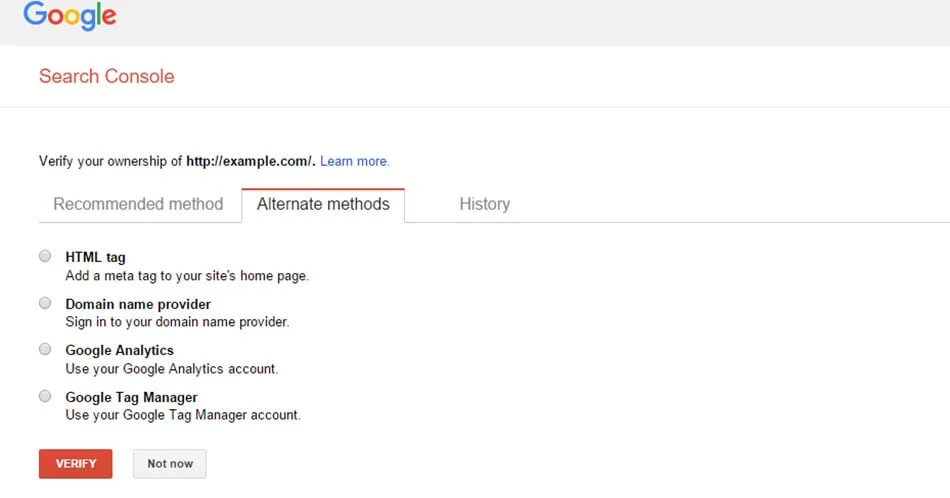
Task: Switch to the Recommended method tab
Action: click(138, 204)
